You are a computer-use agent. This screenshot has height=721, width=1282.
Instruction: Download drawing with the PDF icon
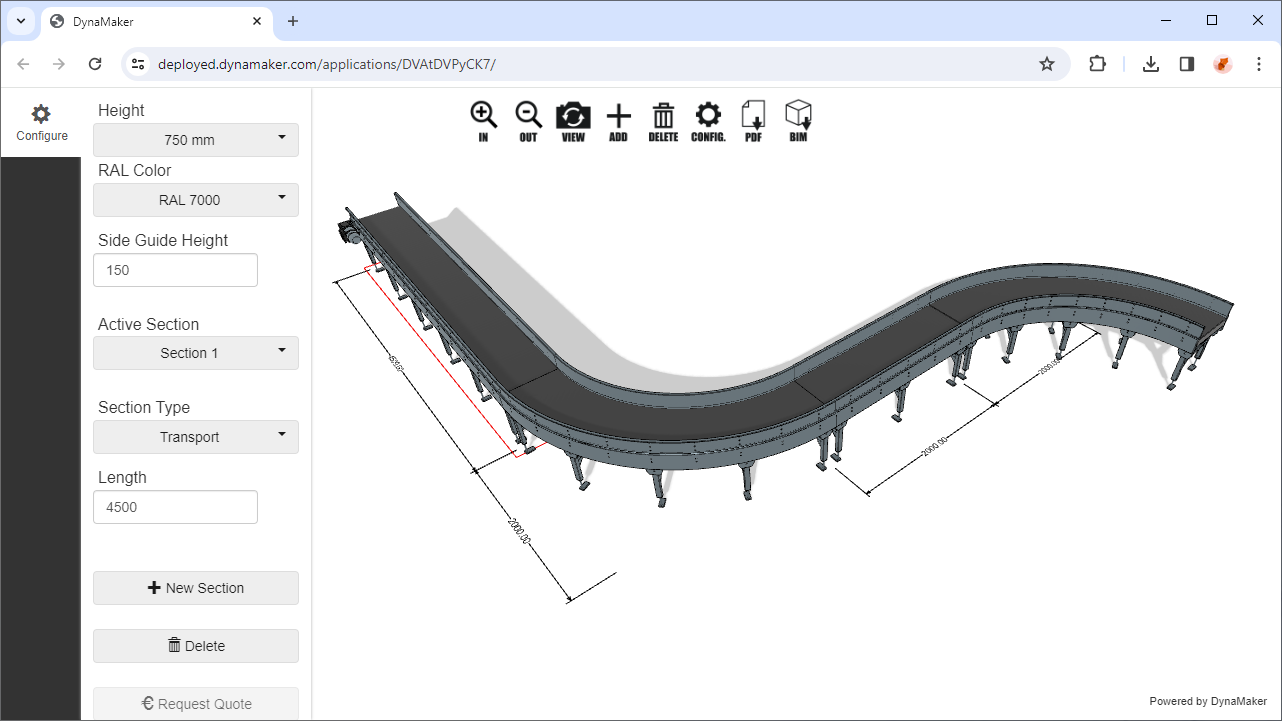click(753, 121)
